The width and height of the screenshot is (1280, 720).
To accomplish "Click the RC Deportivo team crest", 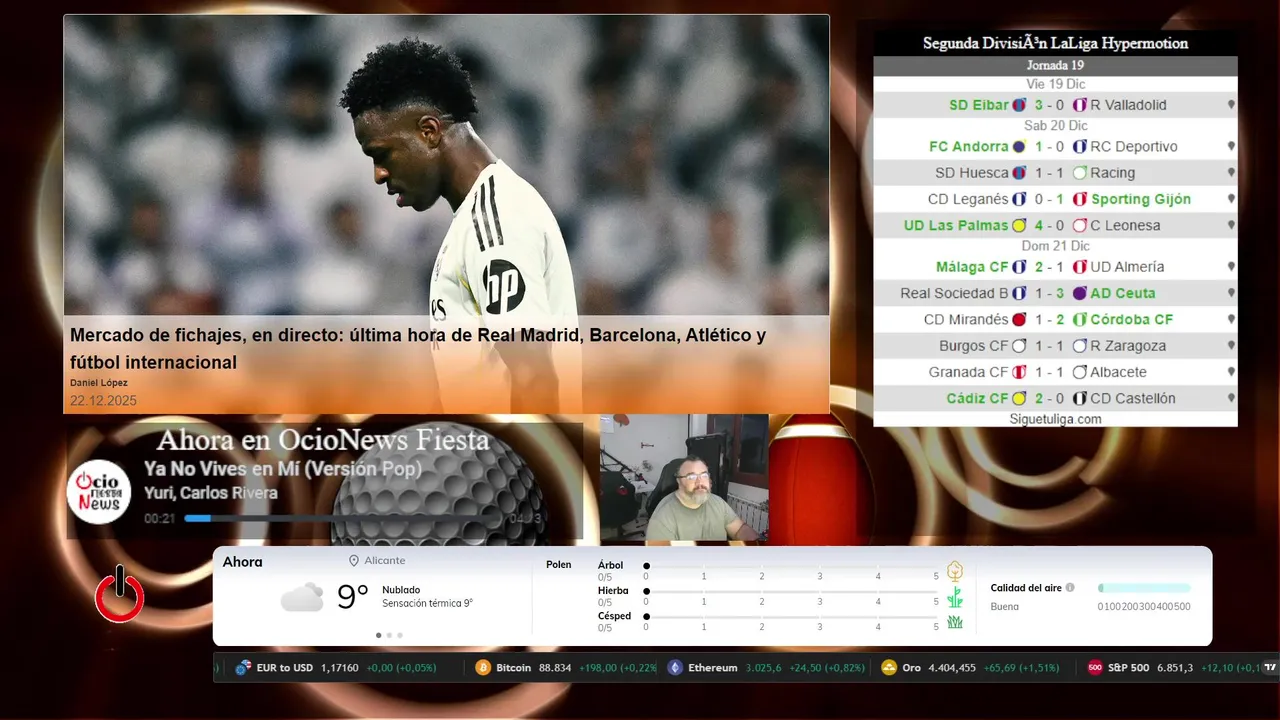I will coord(1080,147).
